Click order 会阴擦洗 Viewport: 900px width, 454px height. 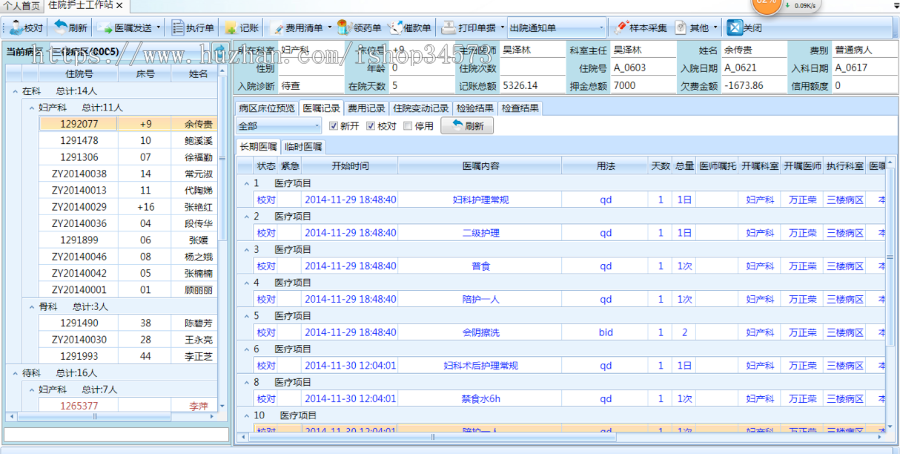click(480, 332)
